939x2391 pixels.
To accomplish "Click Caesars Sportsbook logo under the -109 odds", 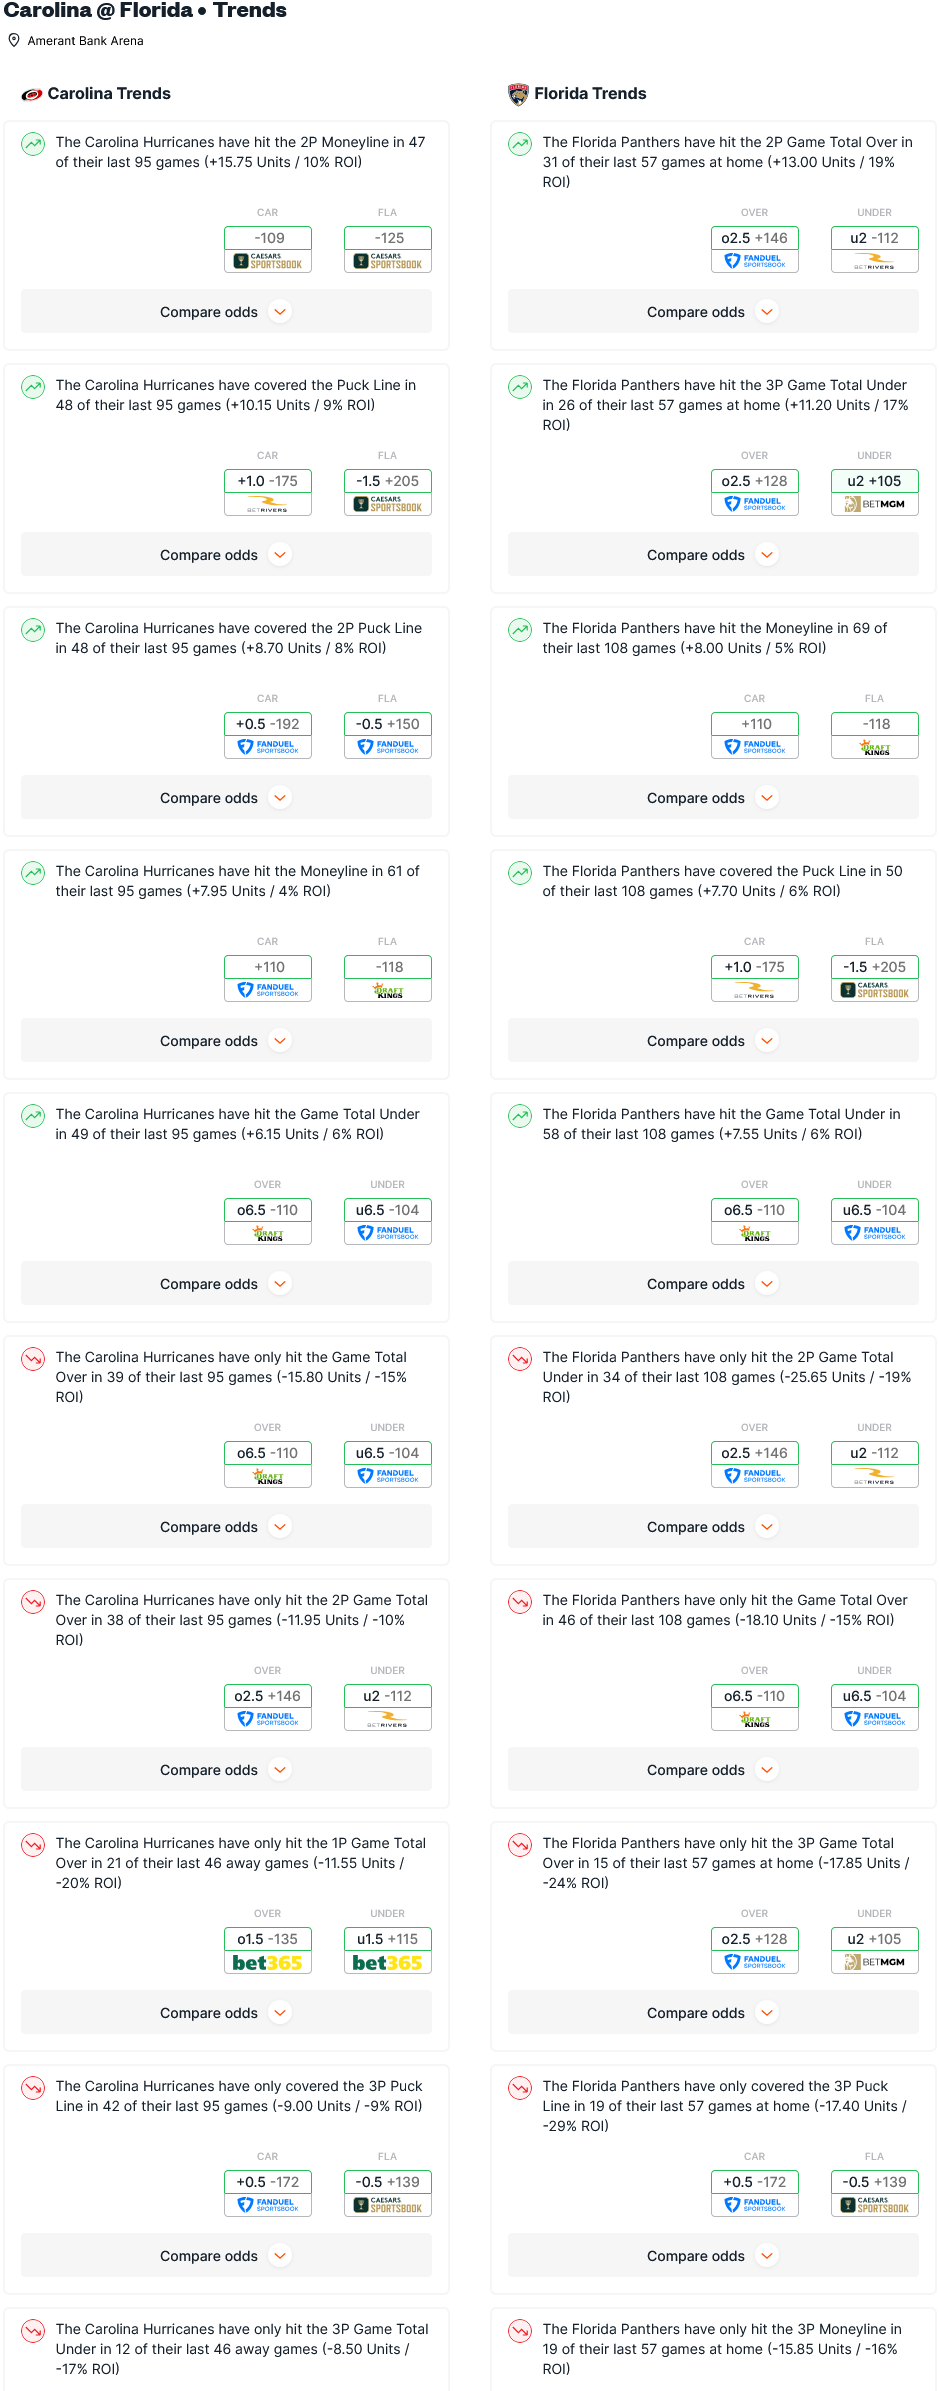I will (x=267, y=262).
